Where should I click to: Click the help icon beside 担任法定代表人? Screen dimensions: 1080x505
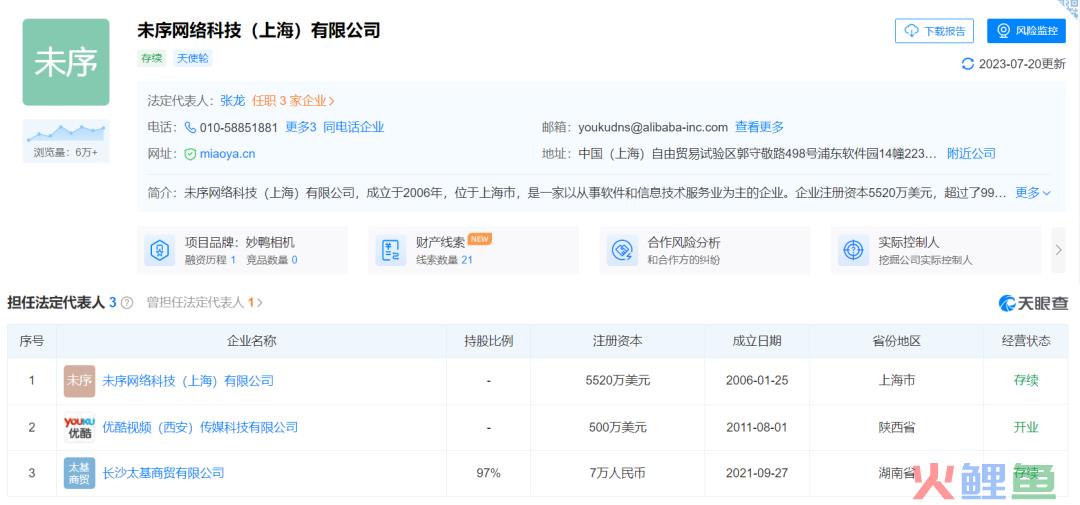(x=127, y=302)
